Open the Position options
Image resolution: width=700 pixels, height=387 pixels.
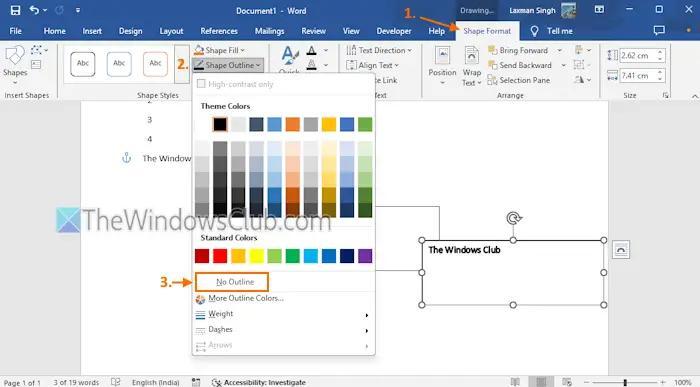(442, 65)
